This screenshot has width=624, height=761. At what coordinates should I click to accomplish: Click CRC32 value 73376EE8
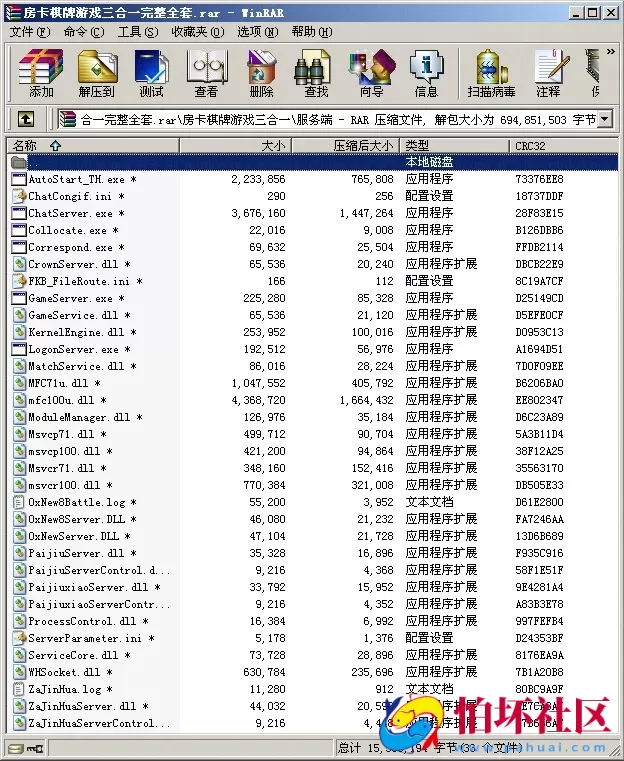tap(539, 179)
